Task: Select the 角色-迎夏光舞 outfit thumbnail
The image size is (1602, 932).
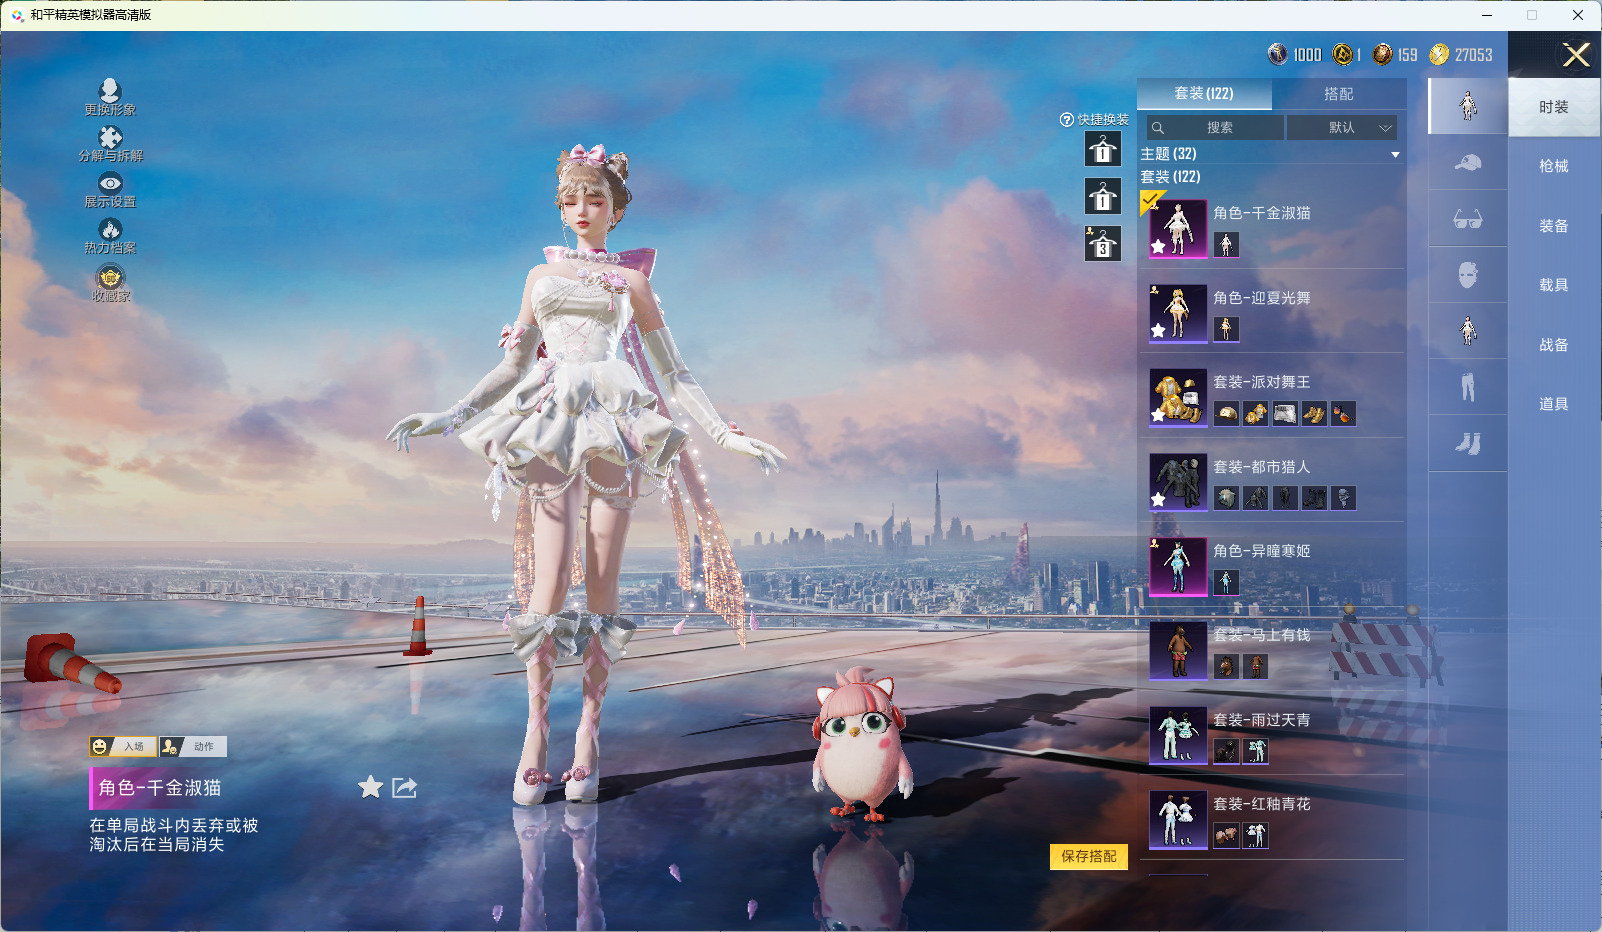Action: pos(1178,313)
